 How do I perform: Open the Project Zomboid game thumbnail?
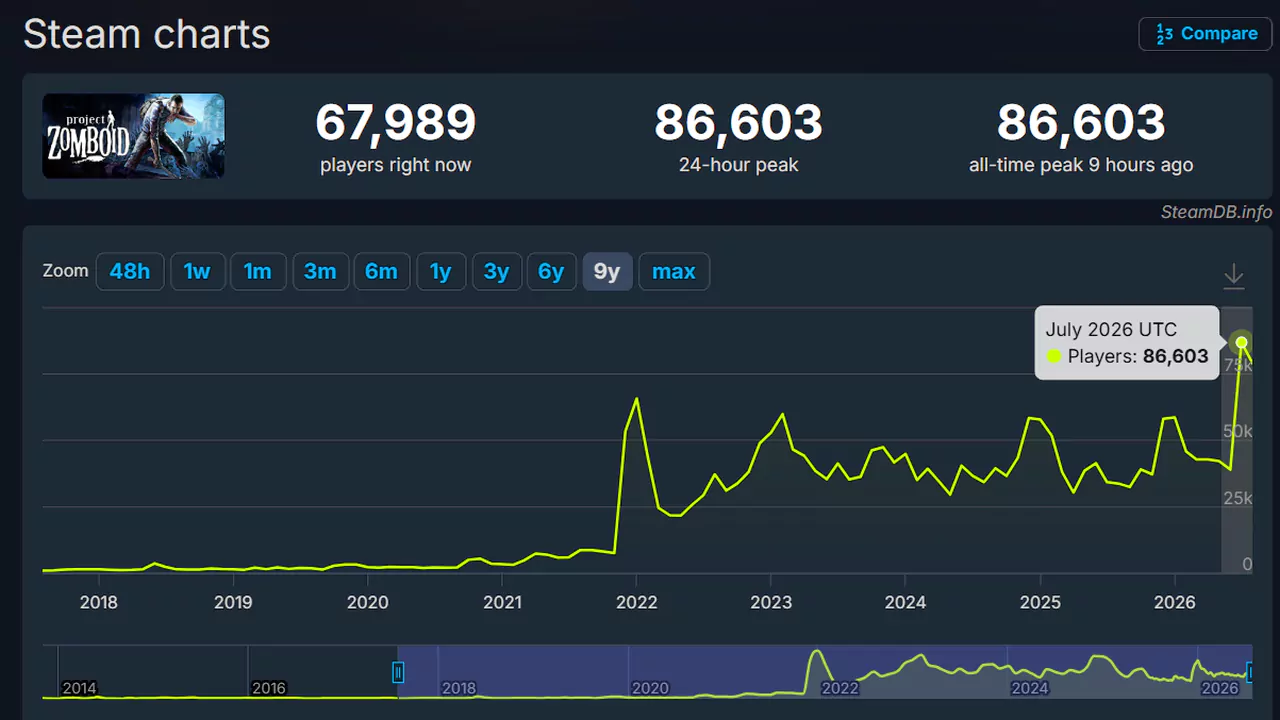pos(133,136)
